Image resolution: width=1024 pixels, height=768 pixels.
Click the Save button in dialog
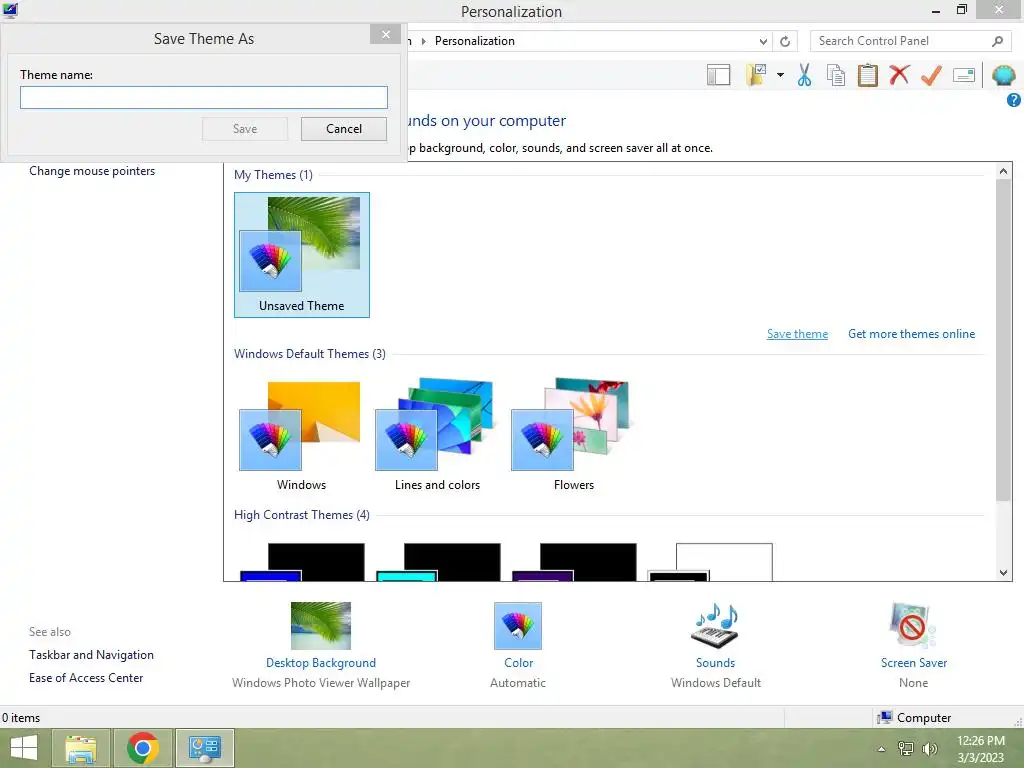(x=245, y=129)
